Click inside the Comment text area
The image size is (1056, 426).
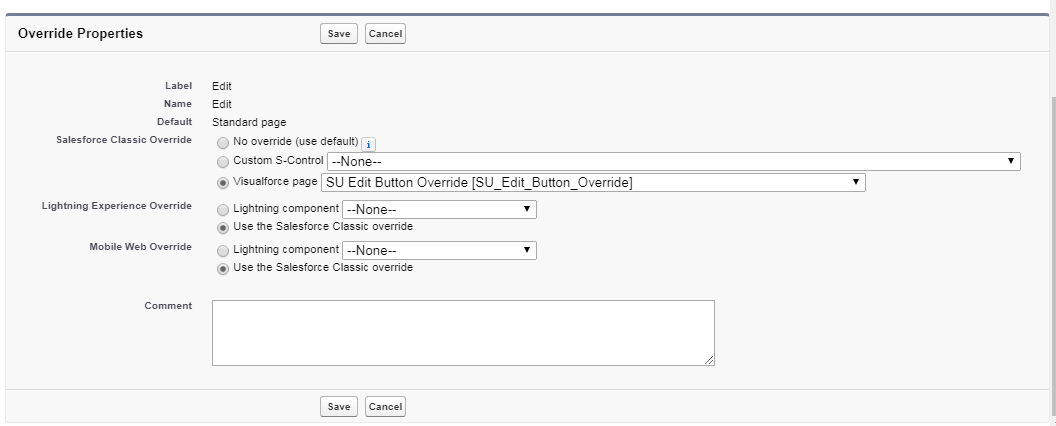[463, 333]
